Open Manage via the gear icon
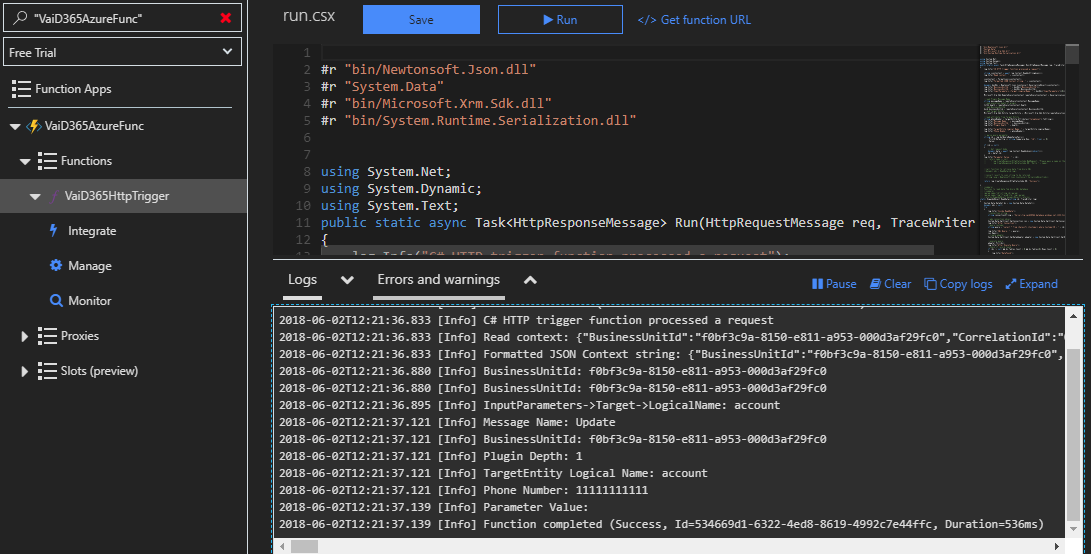Screen dimensions: 1091x554 coord(56,265)
